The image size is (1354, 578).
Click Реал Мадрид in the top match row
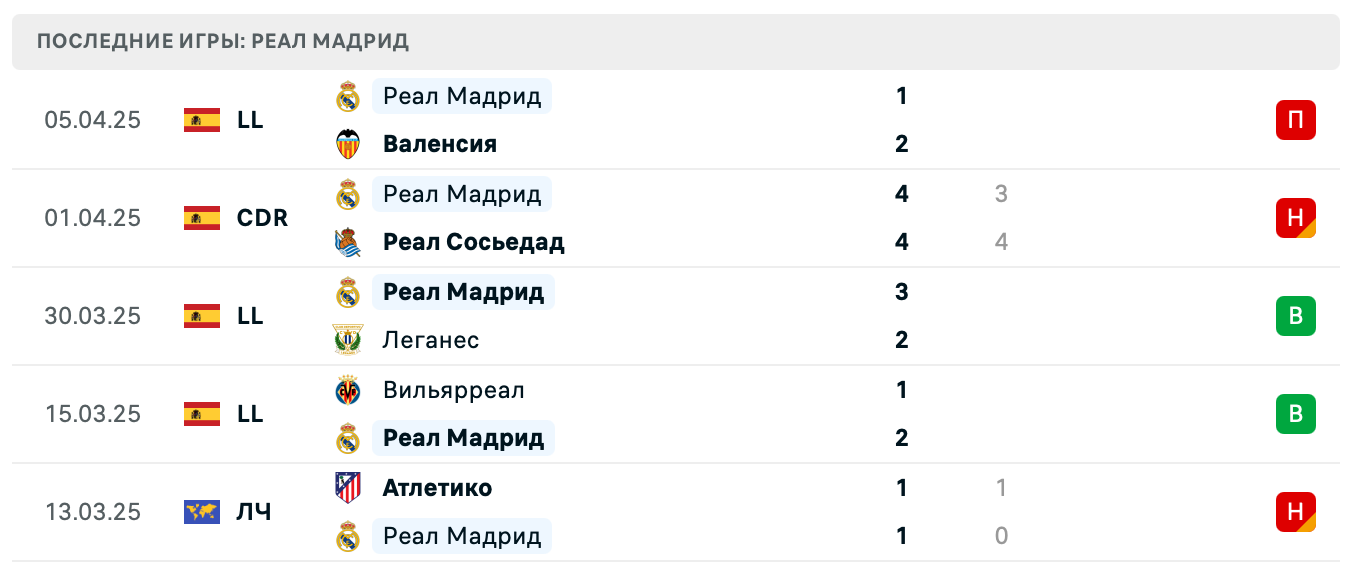pyautogui.click(x=460, y=96)
